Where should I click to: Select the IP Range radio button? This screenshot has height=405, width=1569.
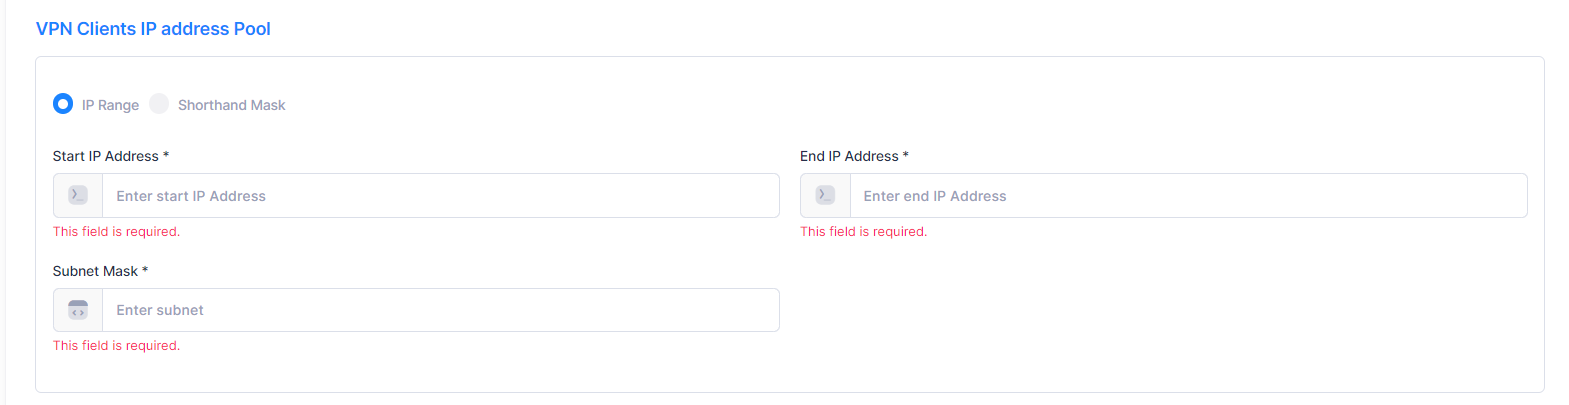(x=63, y=104)
